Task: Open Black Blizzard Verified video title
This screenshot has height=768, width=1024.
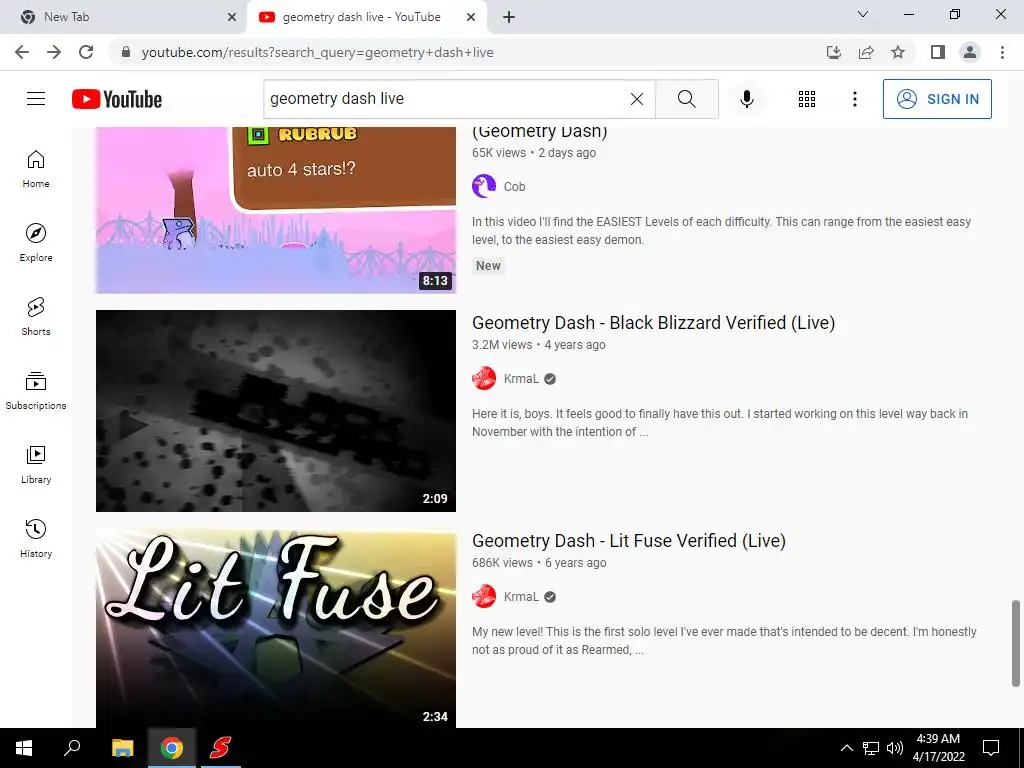Action: point(654,323)
